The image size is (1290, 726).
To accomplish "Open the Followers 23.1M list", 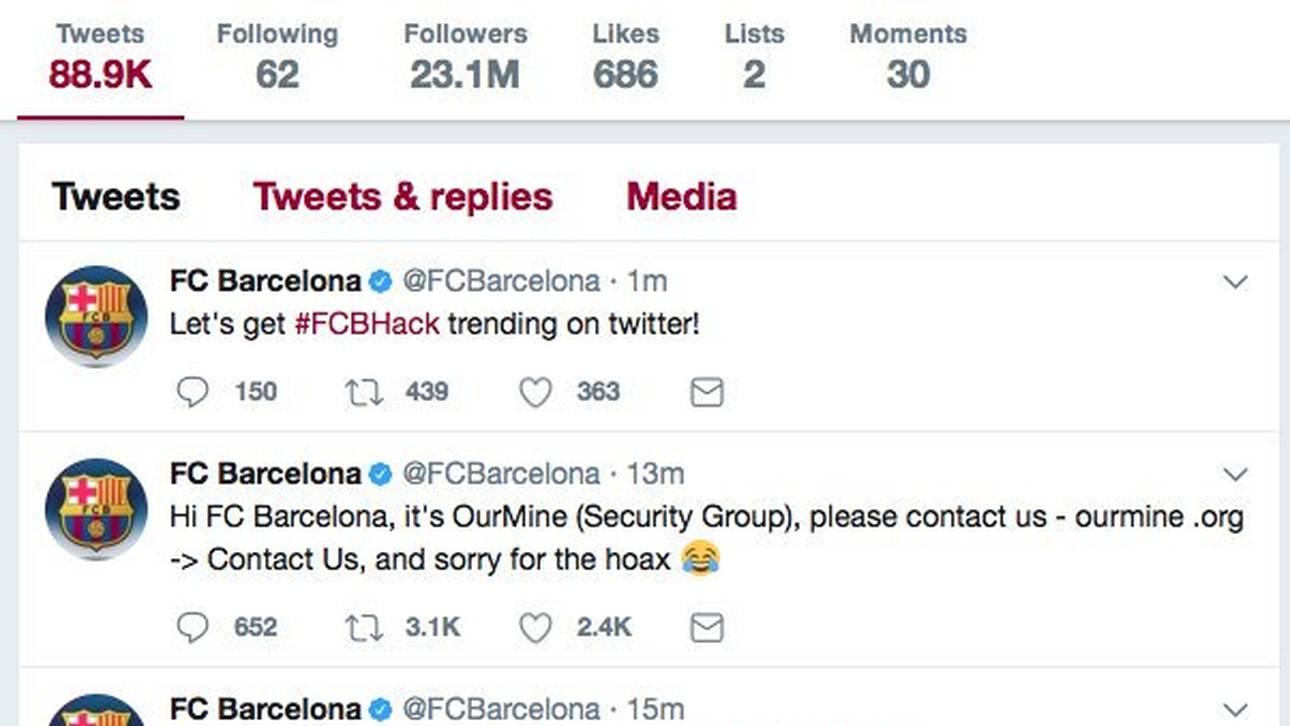I will (465, 58).
